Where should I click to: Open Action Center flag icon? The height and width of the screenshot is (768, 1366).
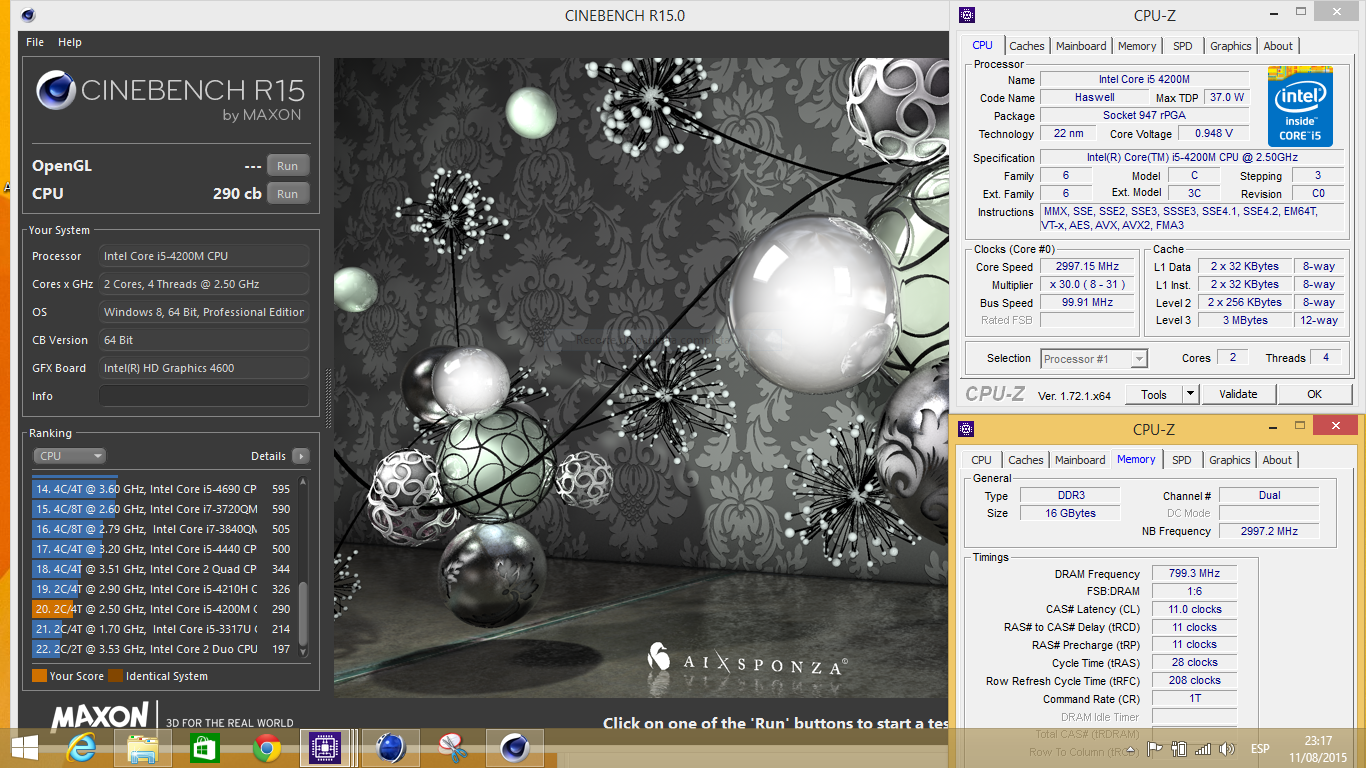pyautogui.click(x=1155, y=749)
